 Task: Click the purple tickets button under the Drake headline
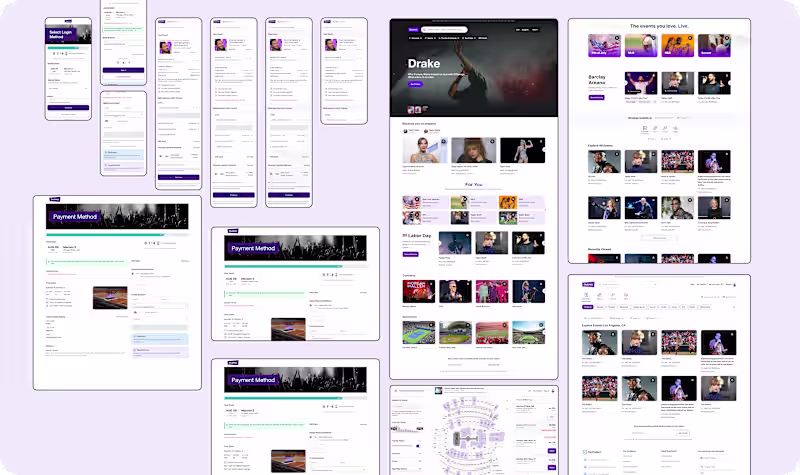click(415, 84)
